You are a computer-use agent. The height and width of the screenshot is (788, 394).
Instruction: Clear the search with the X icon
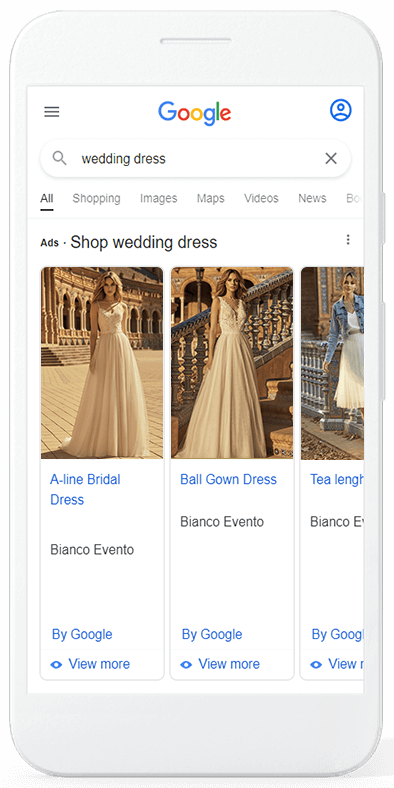(331, 159)
